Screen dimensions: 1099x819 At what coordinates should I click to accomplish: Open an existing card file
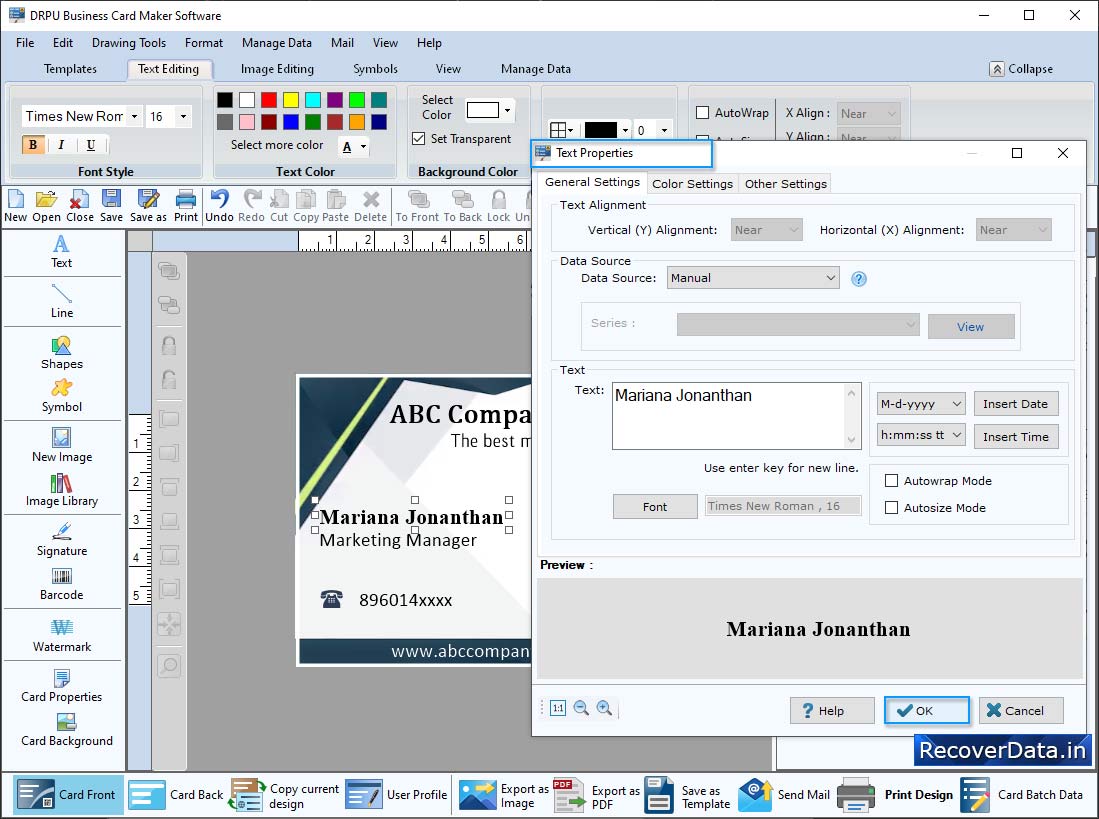(x=46, y=206)
